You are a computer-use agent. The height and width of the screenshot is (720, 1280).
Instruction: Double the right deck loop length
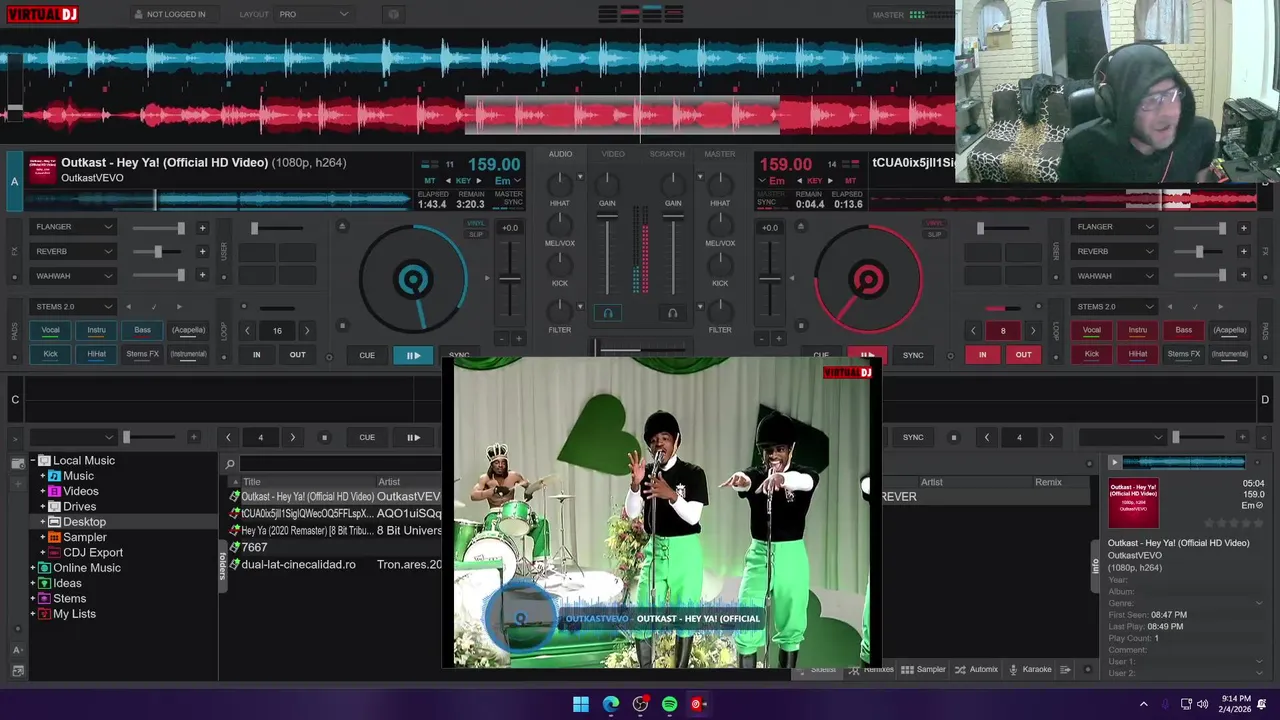pyautogui.click(x=1033, y=330)
